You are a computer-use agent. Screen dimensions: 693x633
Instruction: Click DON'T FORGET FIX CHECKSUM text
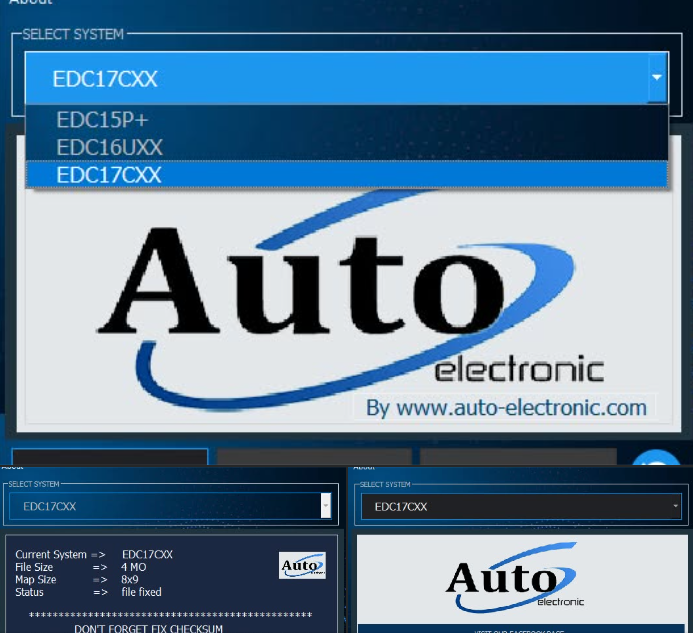148,629
